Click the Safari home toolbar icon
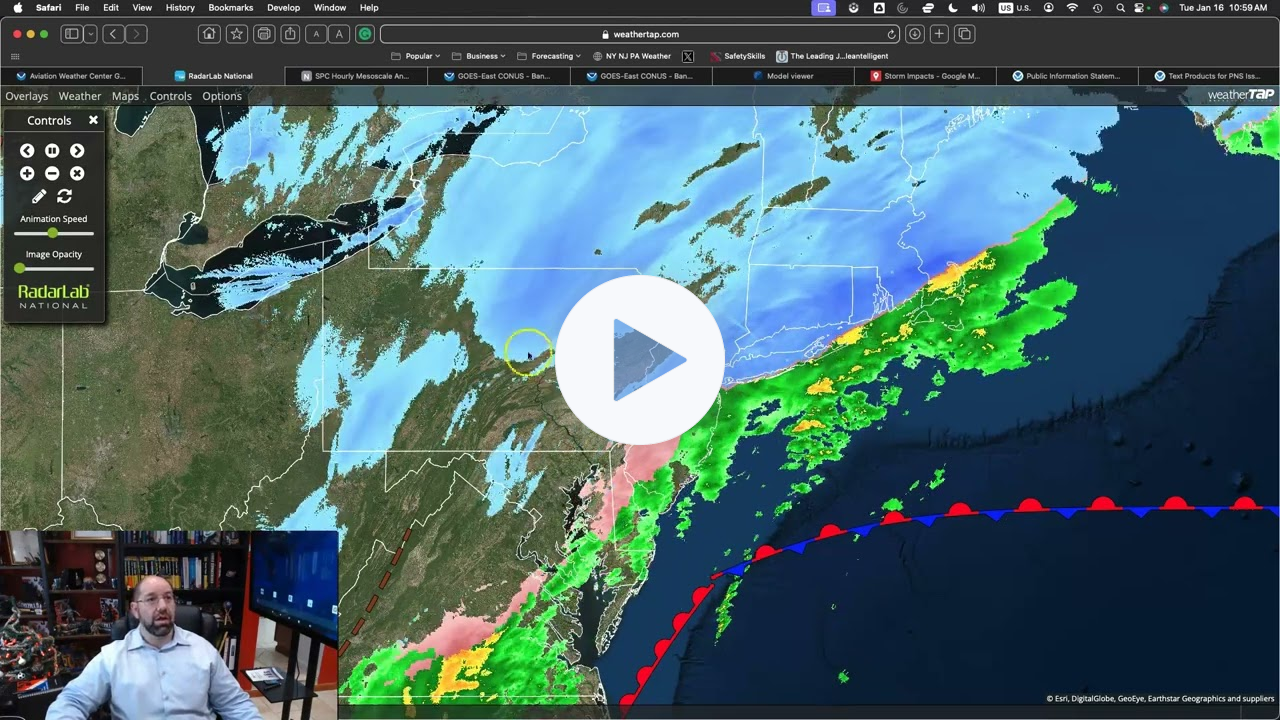The image size is (1280, 720). tap(209, 34)
